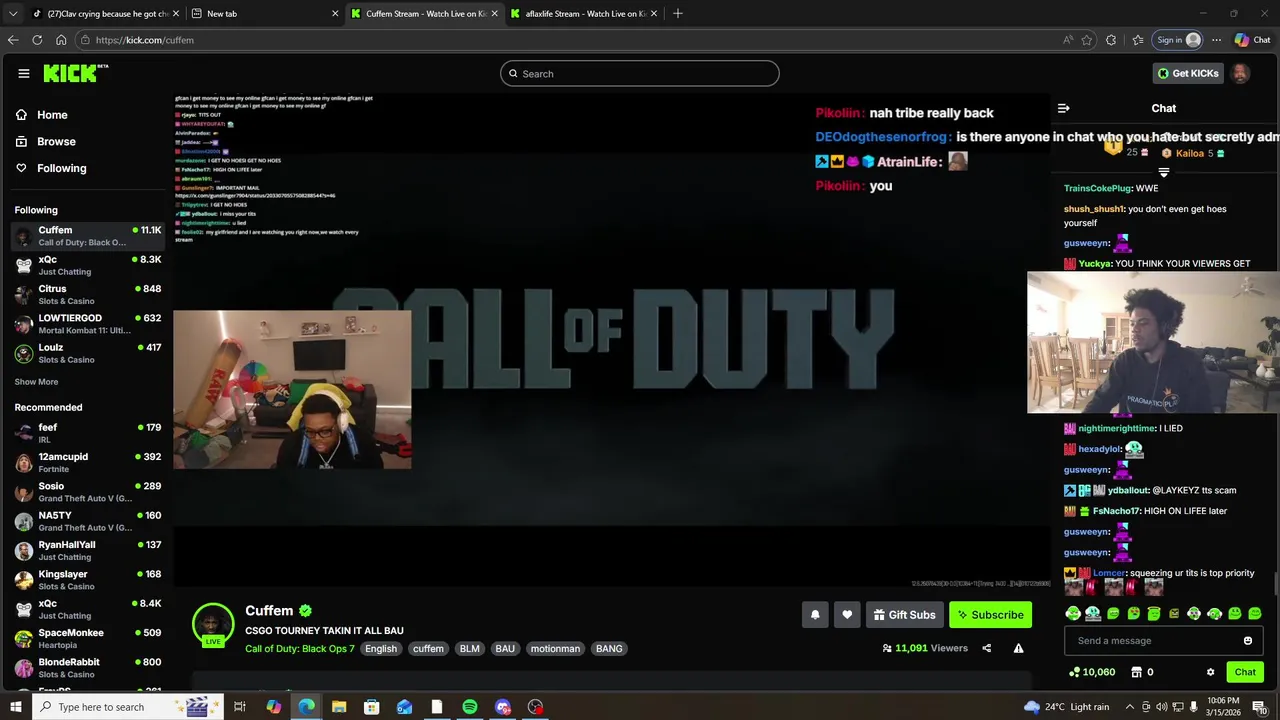Expand Following list with Show More
1280x720 pixels.
[x=36, y=382]
